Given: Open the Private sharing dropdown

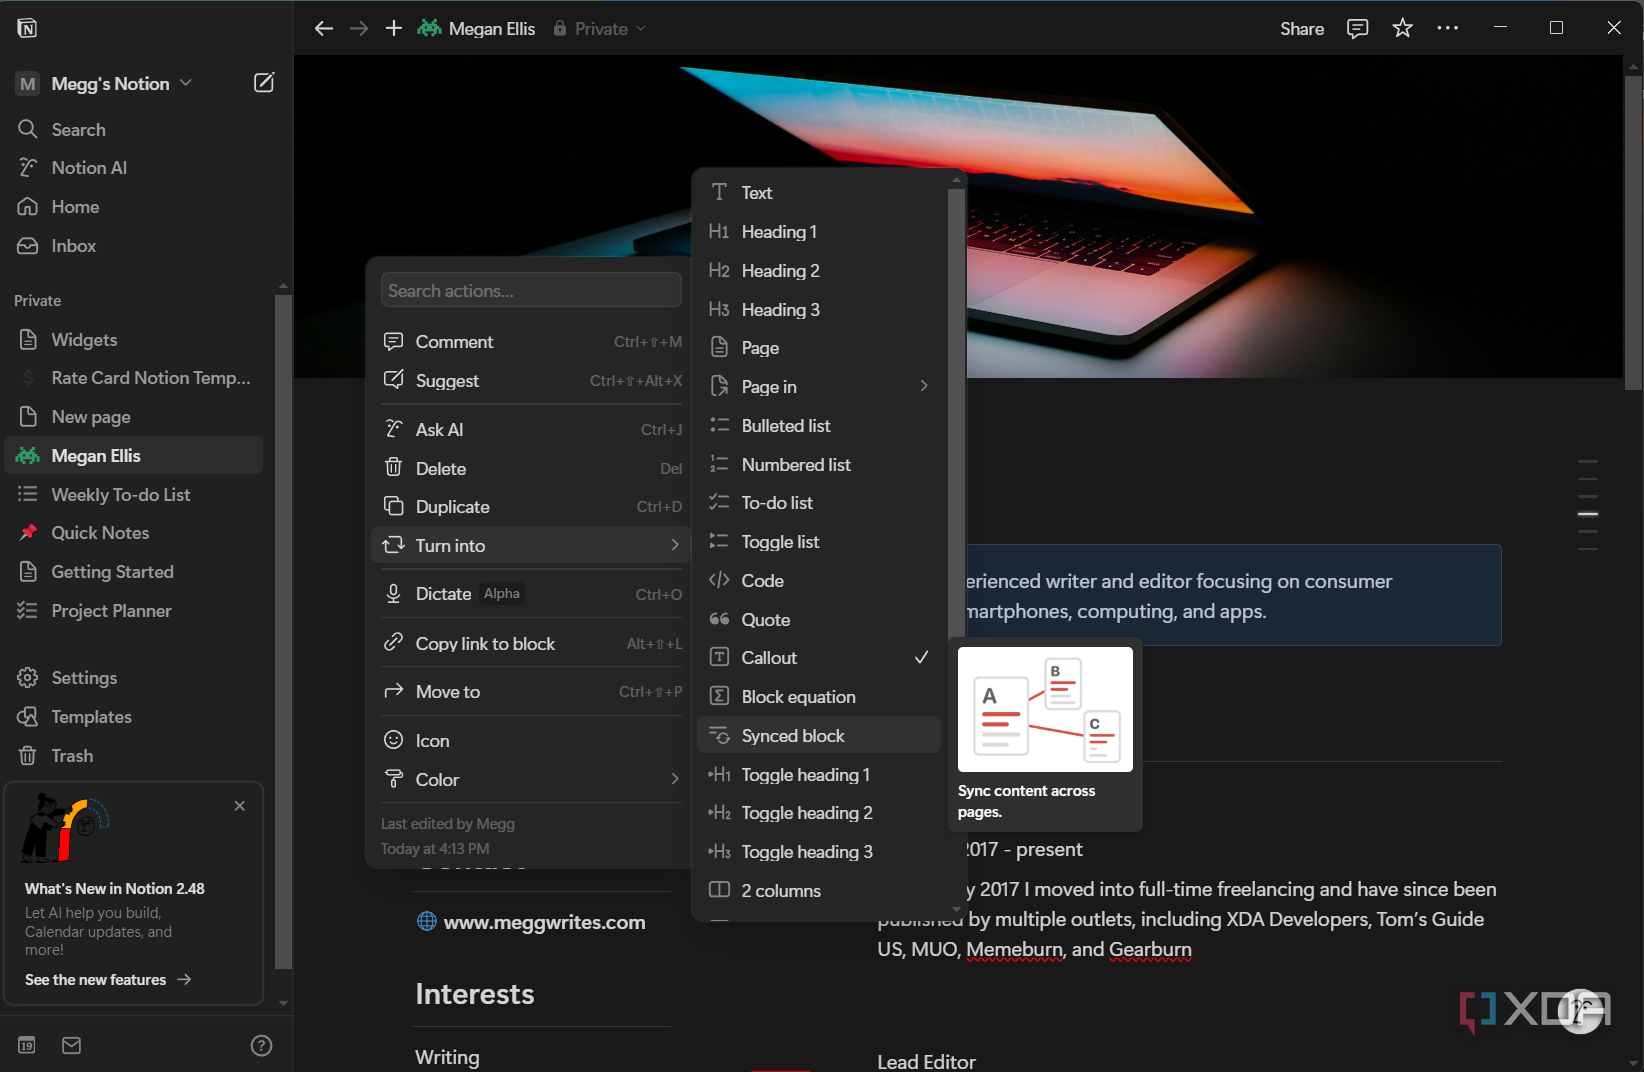Looking at the screenshot, I should [600, 29].
